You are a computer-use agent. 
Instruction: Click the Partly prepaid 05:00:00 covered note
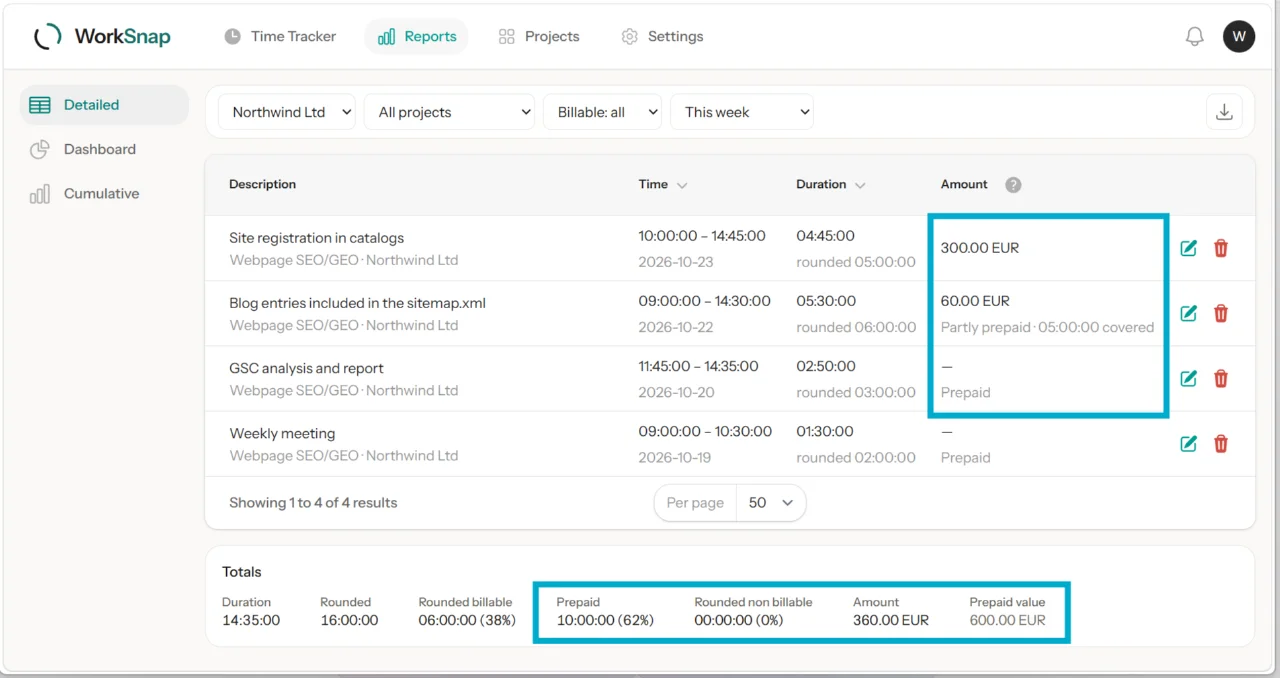click(x=1047, y=327)
